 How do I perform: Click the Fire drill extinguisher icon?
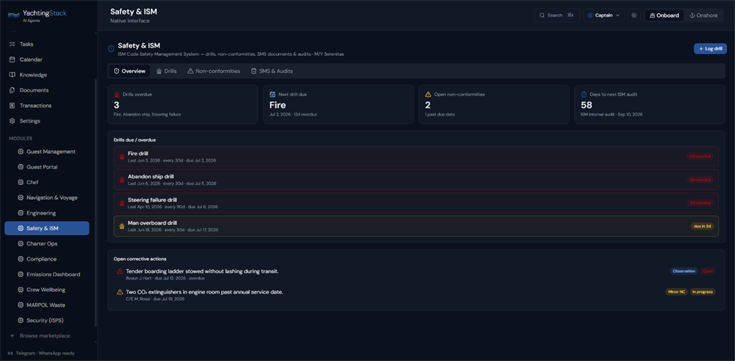(x=122, y=157)
